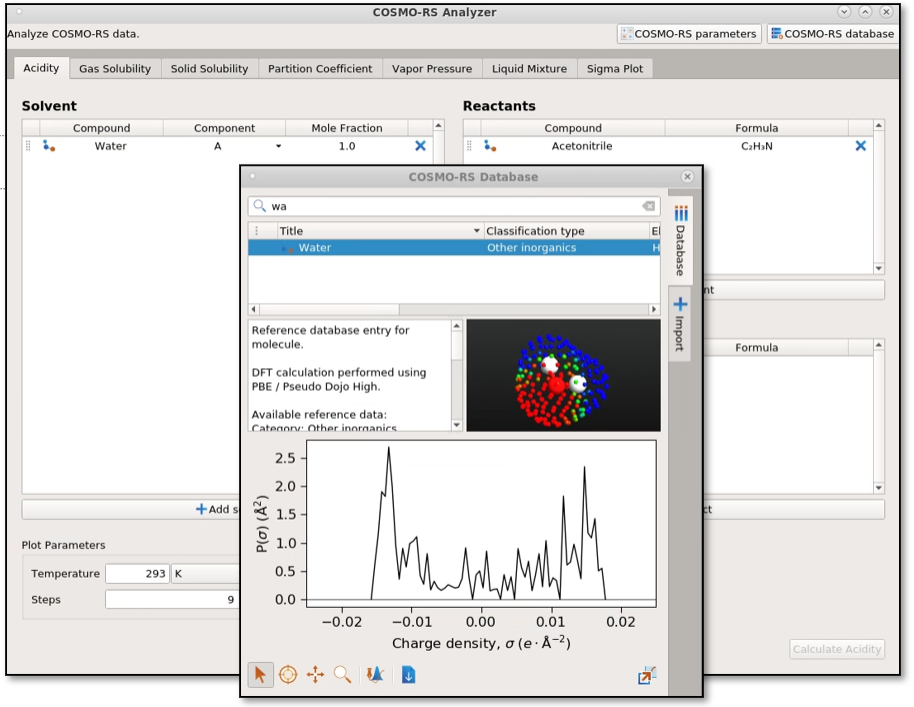Open the Component dropdown for Water
Screen dimensions: 914x707
coord(279,146)
